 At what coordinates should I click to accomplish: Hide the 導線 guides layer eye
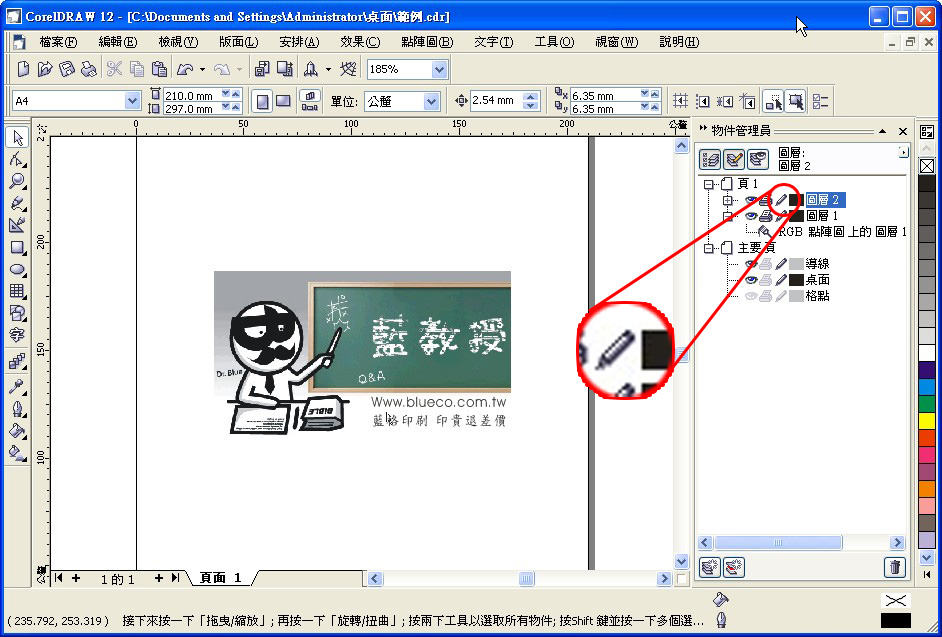[751, 264]
